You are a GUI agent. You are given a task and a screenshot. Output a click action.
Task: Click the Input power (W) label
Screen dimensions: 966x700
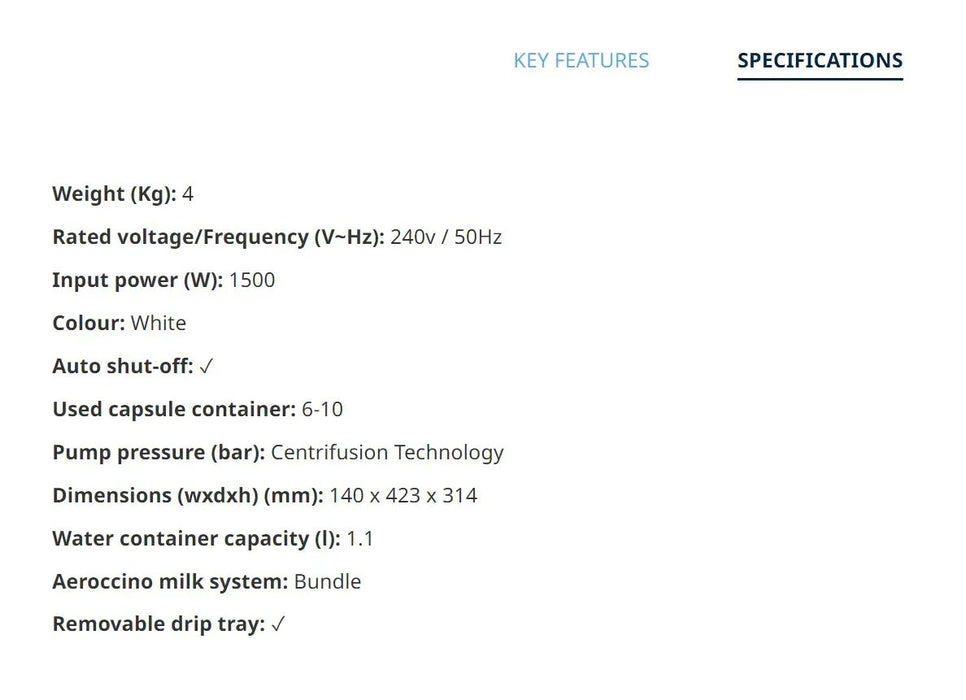click(x=137, y=280)
